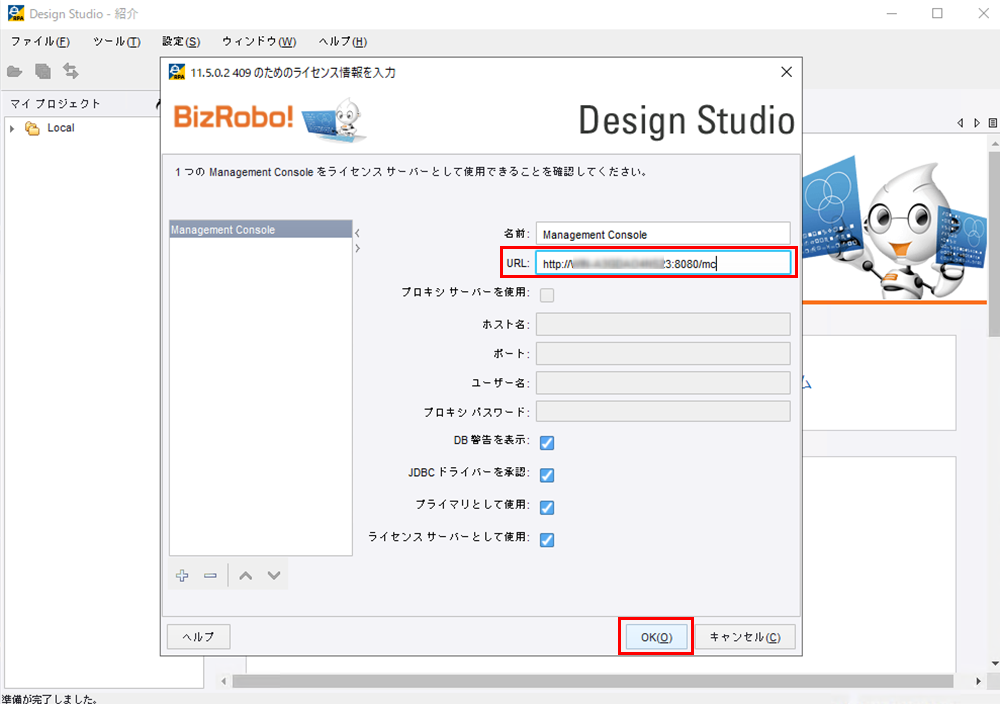
Task: Expand the Local project tree node
Action: tap(12, 129)
